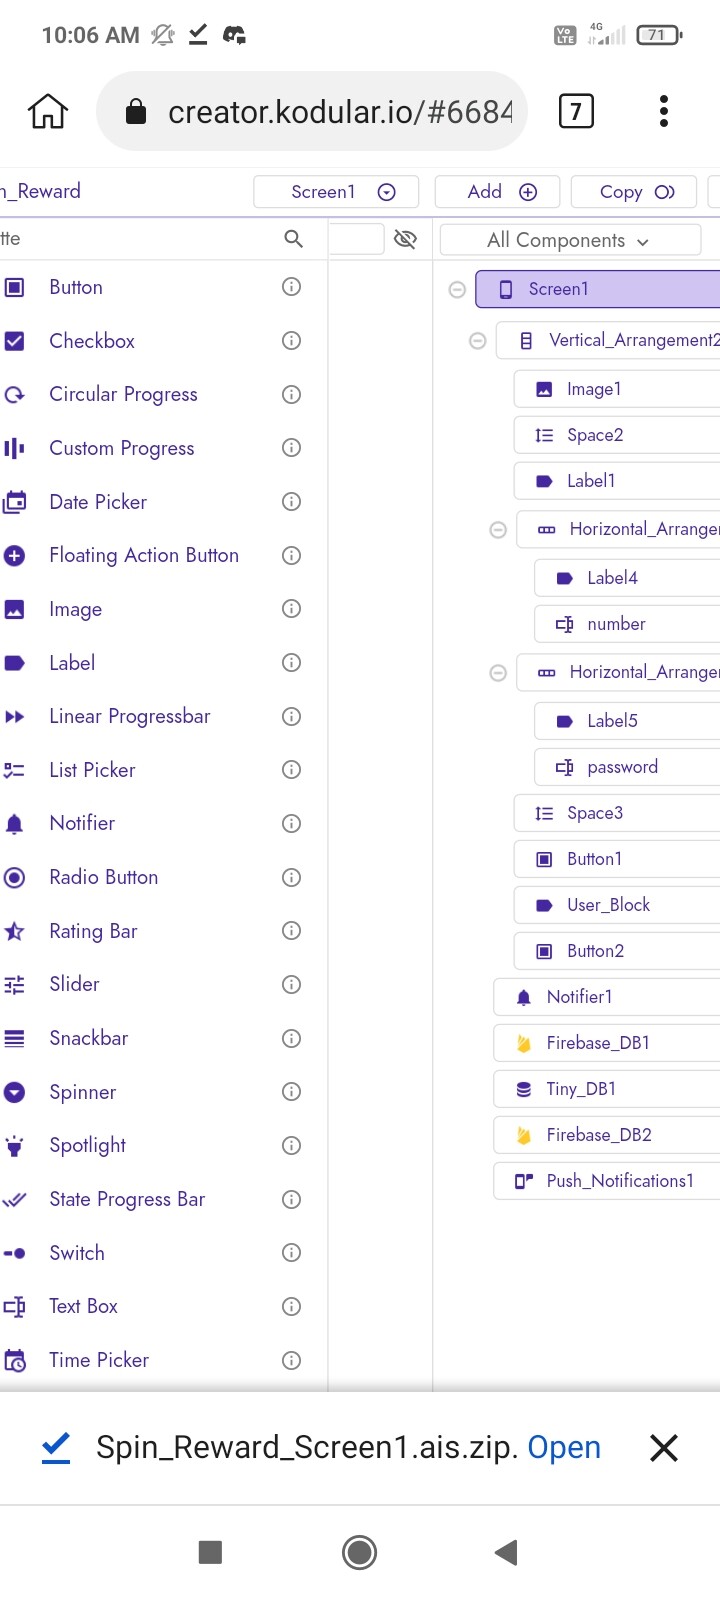720x1600 pixels.
Task: Show info icon for Spotlight component
Action: coord(291,1145)
